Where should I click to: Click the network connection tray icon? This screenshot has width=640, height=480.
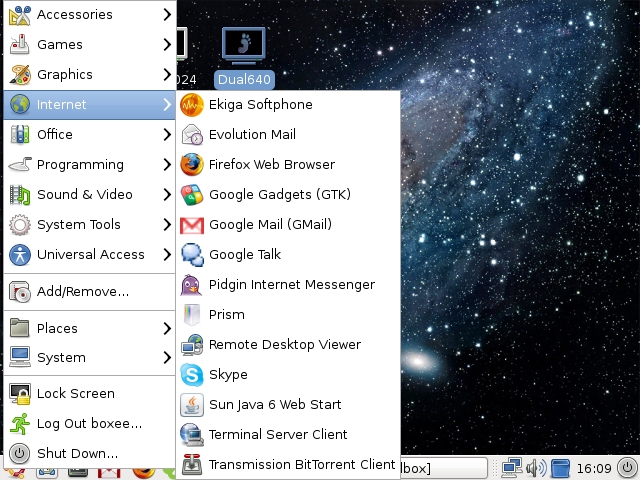(x=512, y=468)
